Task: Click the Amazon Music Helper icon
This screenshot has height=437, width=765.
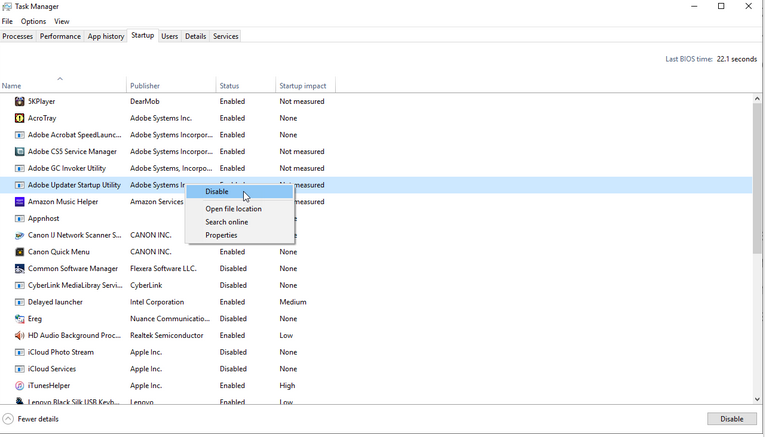Action: tap(20, 201)
